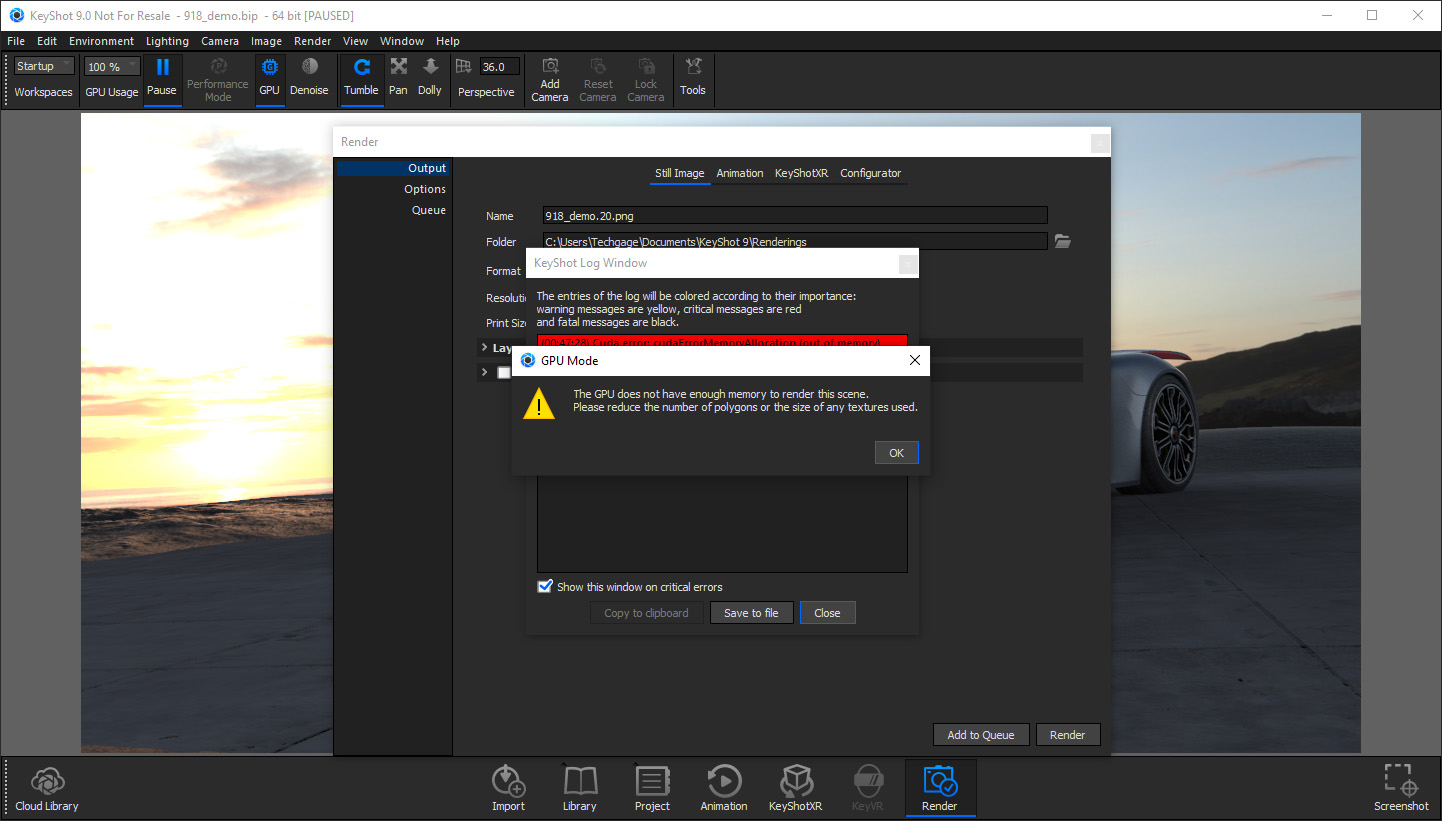Browse for output folder icon
Viewport: 1442px width, 821px height.
point(1063,241)
